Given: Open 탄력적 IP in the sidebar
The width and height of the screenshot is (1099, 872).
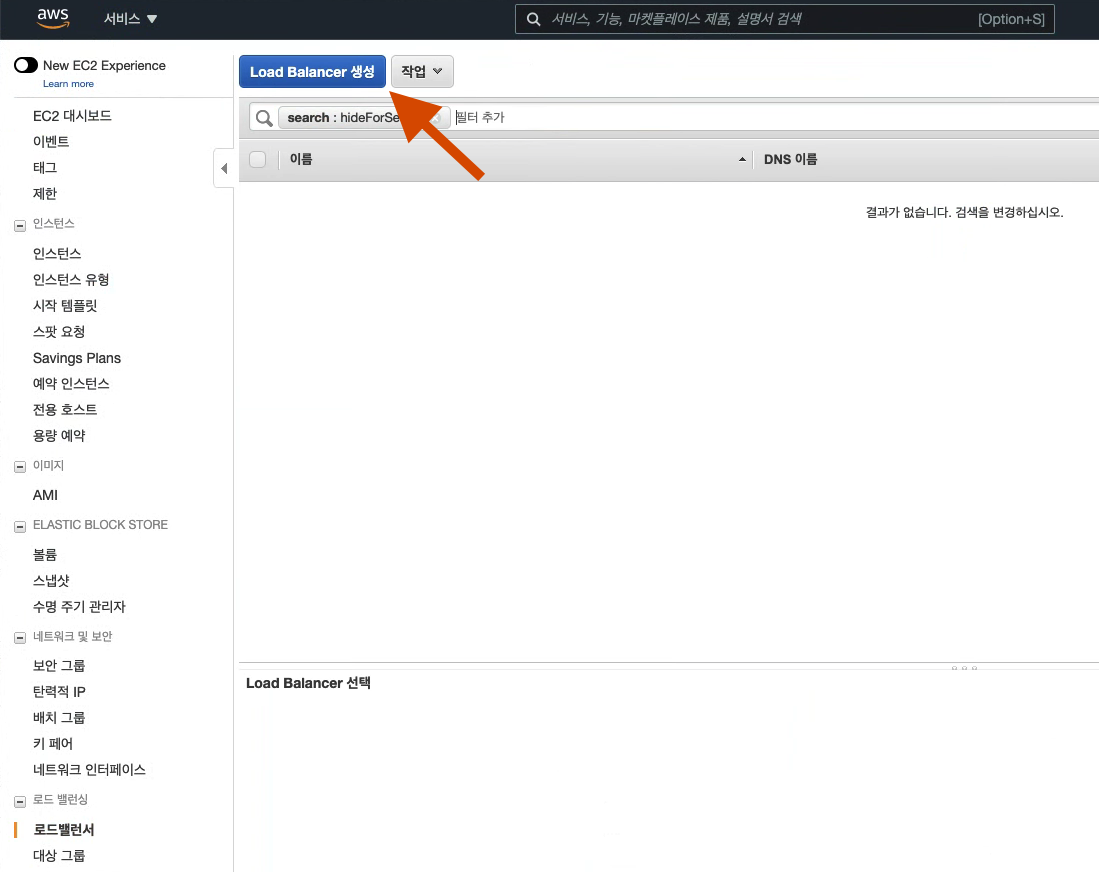Looking at the screenshot, I should pyautogui.click(x=59, y=691).
